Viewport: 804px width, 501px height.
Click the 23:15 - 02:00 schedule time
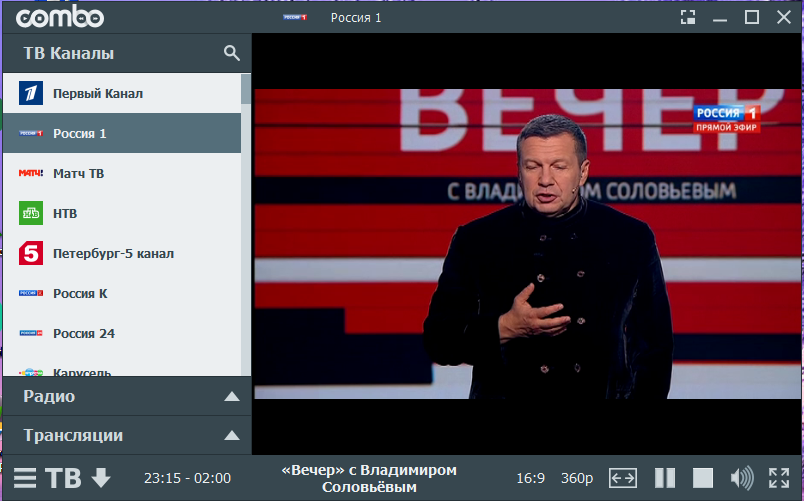pyautogui.click(x=187, y=478)
